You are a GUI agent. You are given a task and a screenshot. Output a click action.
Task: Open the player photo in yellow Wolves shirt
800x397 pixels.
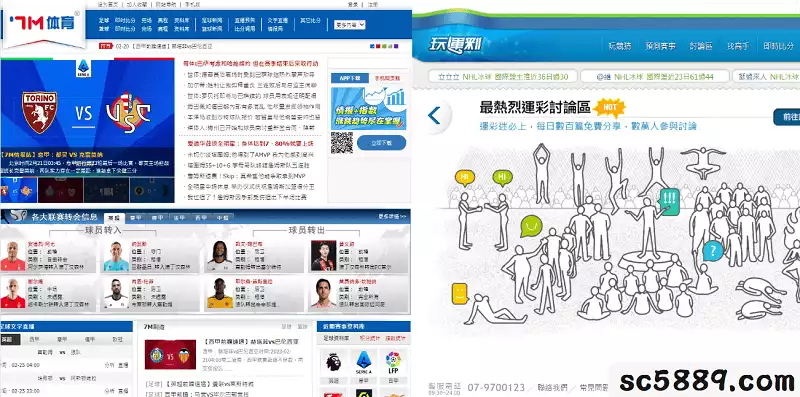(x=220, y=293)
